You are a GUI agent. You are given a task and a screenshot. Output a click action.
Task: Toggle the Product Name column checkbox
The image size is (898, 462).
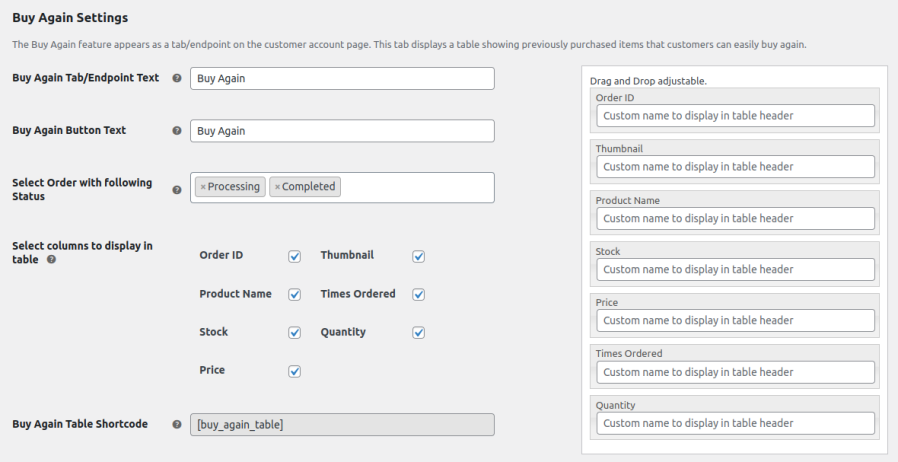click(x=294, y=294)
